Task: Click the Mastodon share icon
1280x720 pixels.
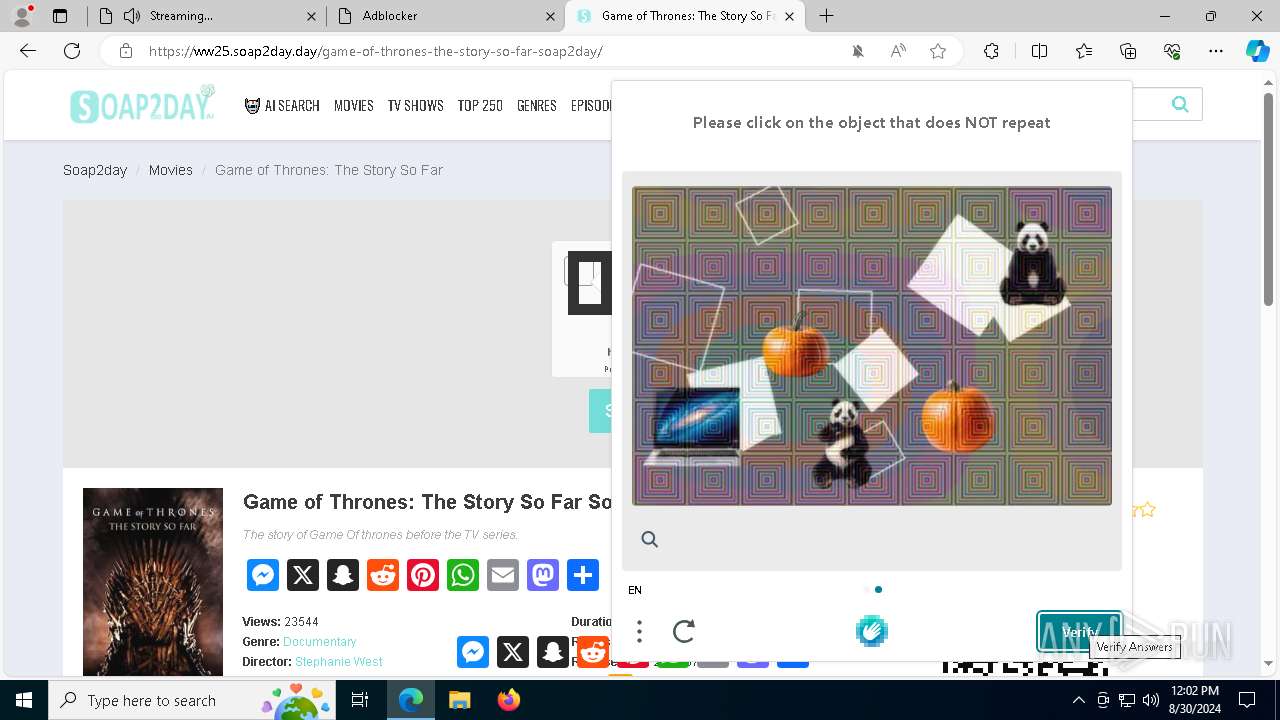Action: (x=543, y=575)
